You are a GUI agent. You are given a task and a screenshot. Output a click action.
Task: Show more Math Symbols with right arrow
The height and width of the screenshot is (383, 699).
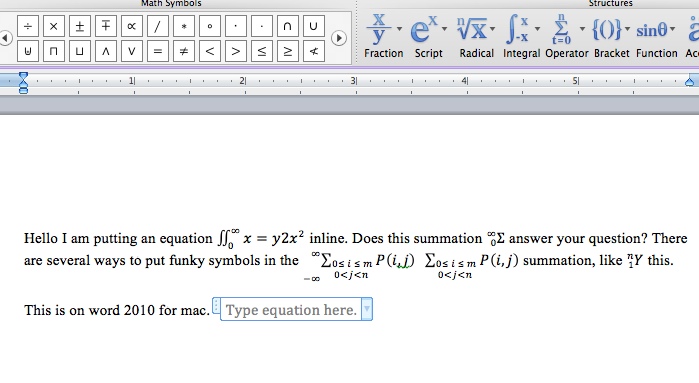(x=339, y=38)
